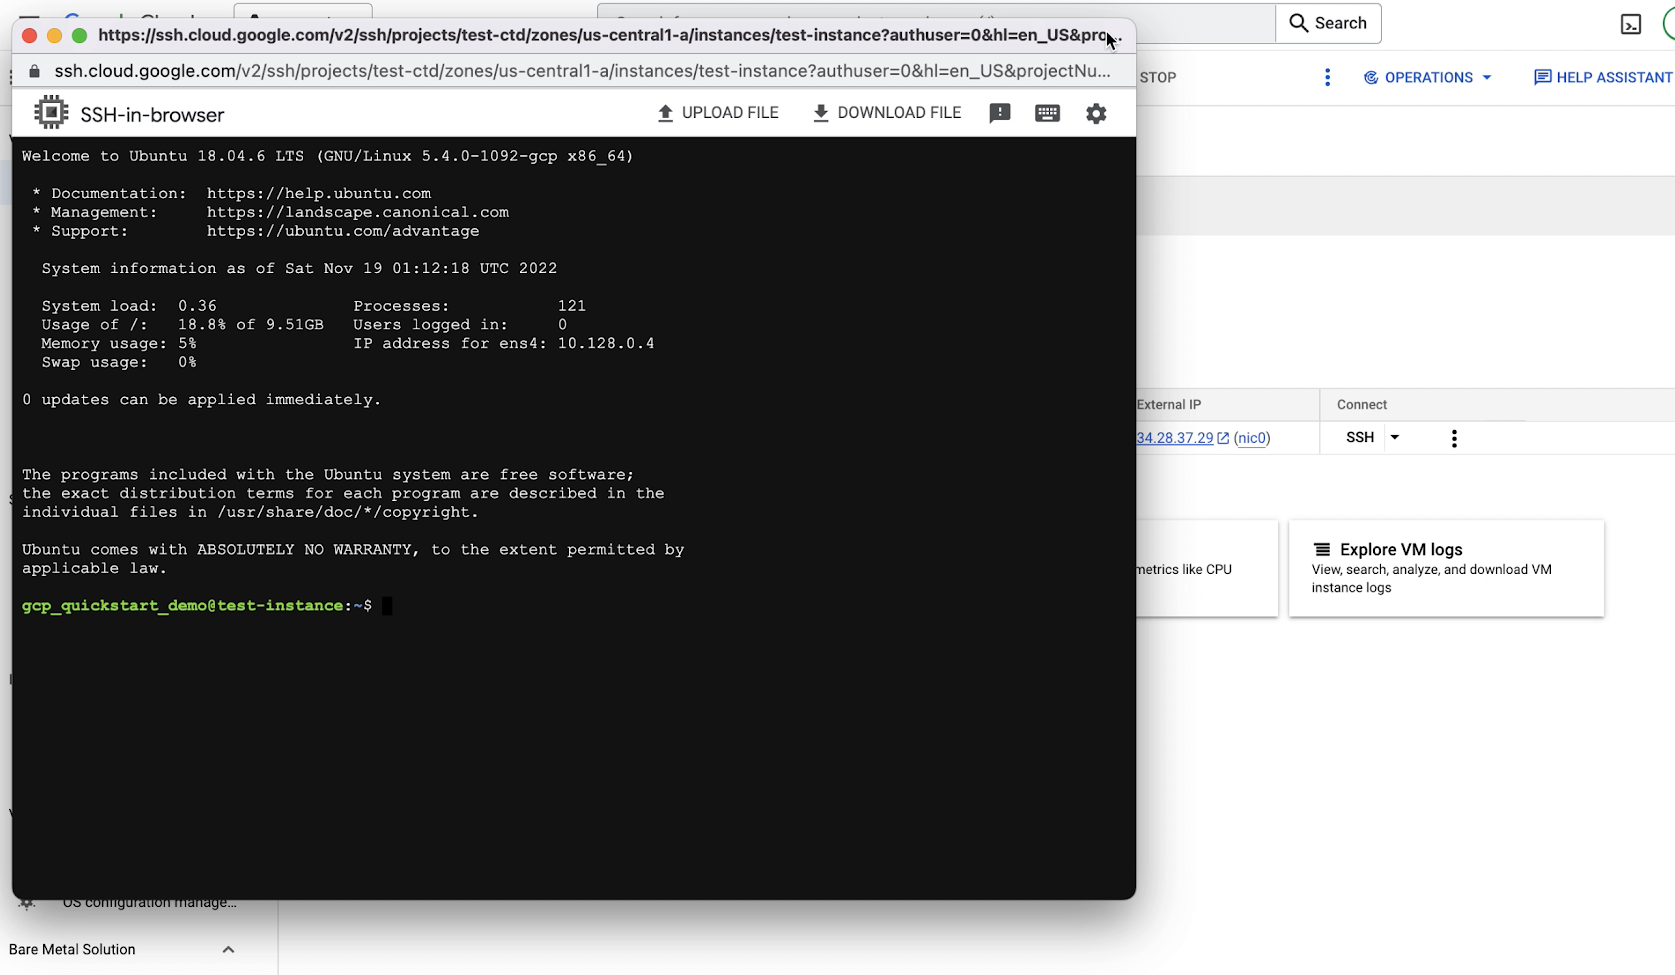Image resolution: width=1675 pixels, height=975 pixels.
Task: Click the lock icon in the address bar
Action: click(x=34, y=72)
